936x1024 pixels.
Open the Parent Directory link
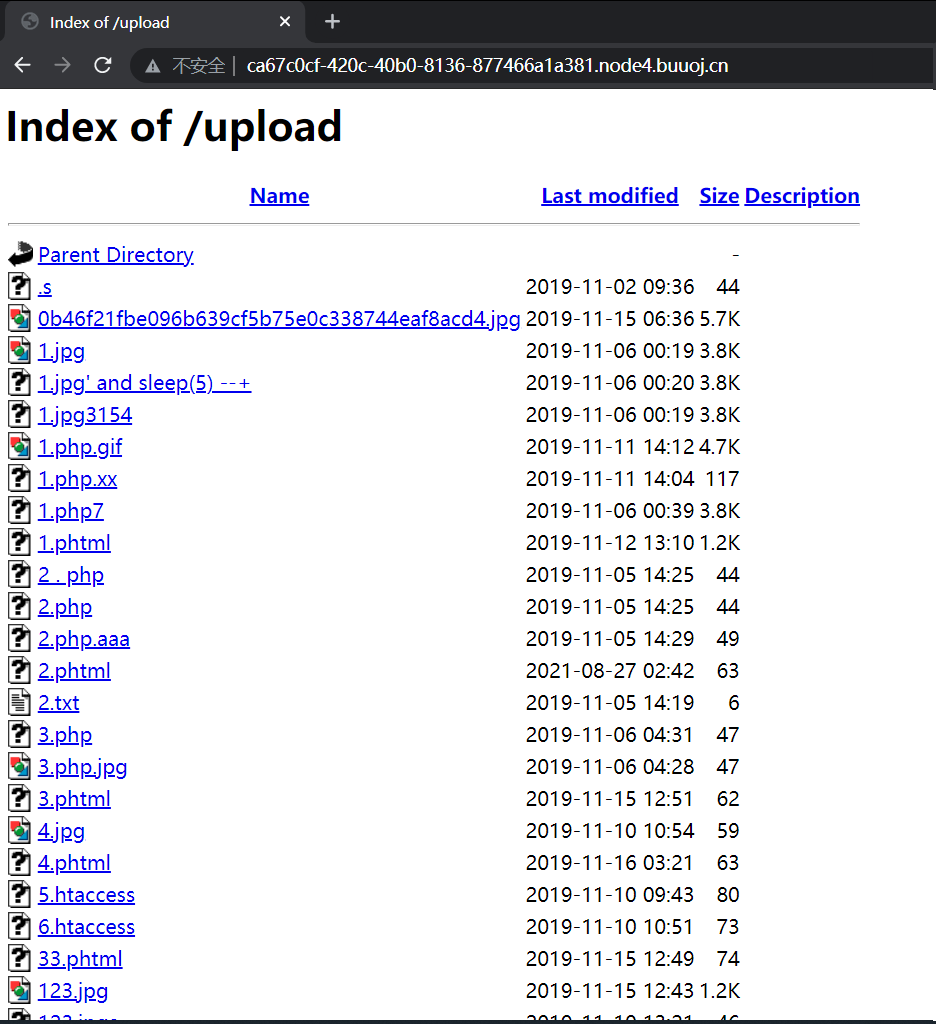click(116, 255)
